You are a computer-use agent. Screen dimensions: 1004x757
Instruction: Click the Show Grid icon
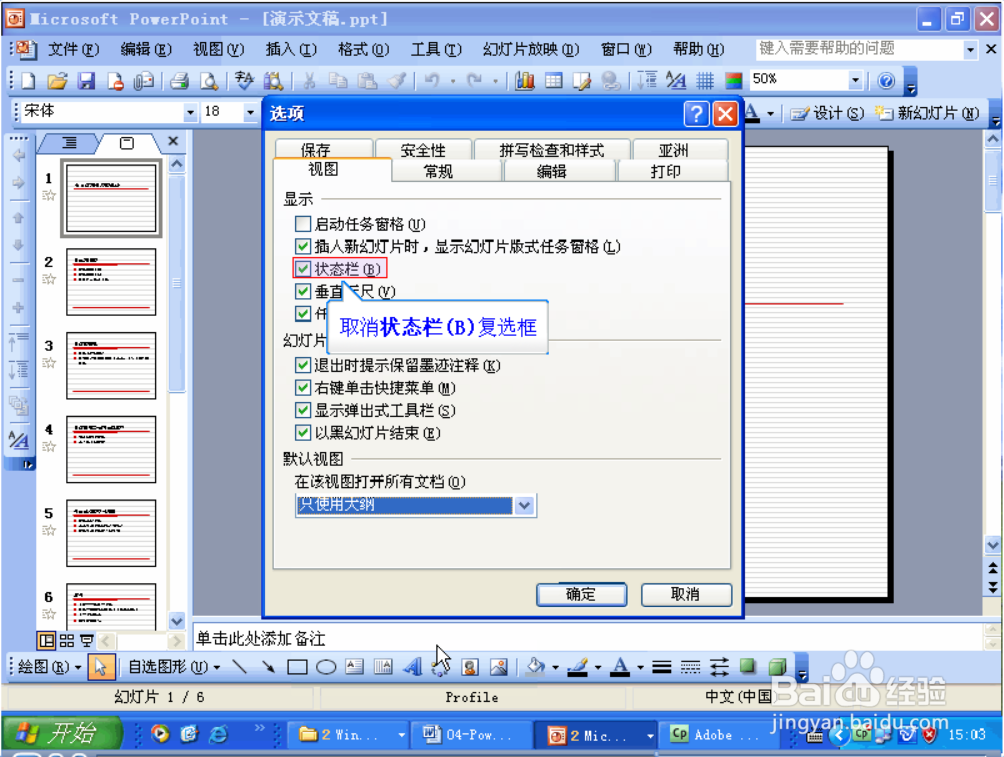pyautogui.click(x=705, y=81)
